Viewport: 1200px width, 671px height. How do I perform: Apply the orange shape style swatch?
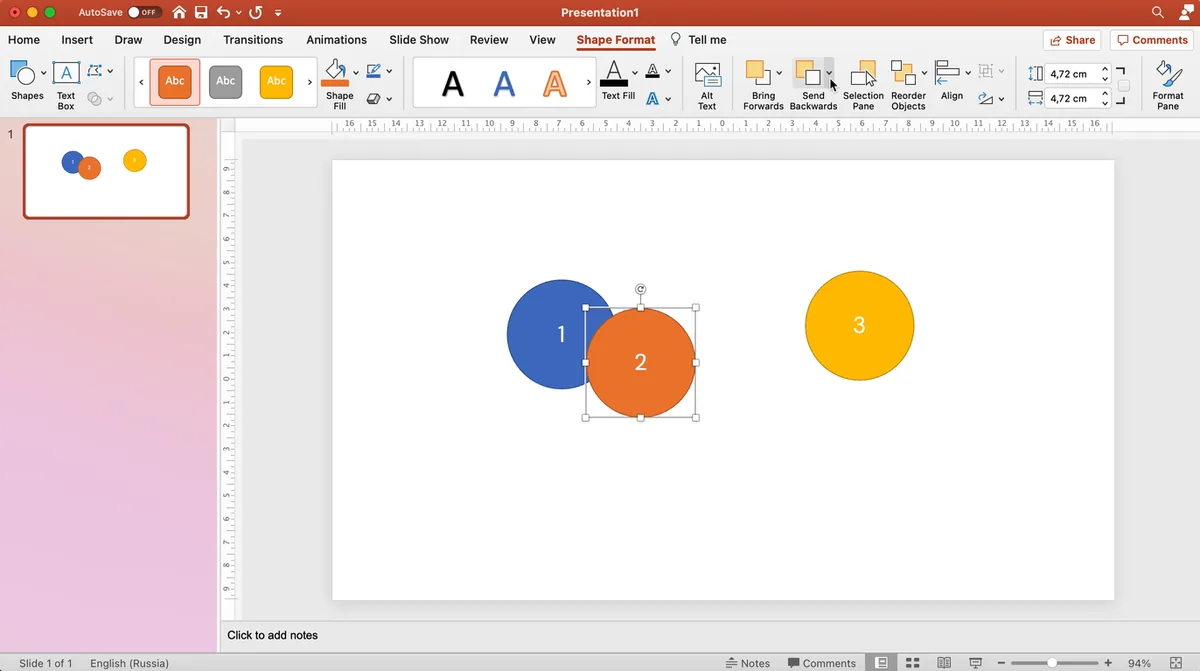tap(175, 82)
